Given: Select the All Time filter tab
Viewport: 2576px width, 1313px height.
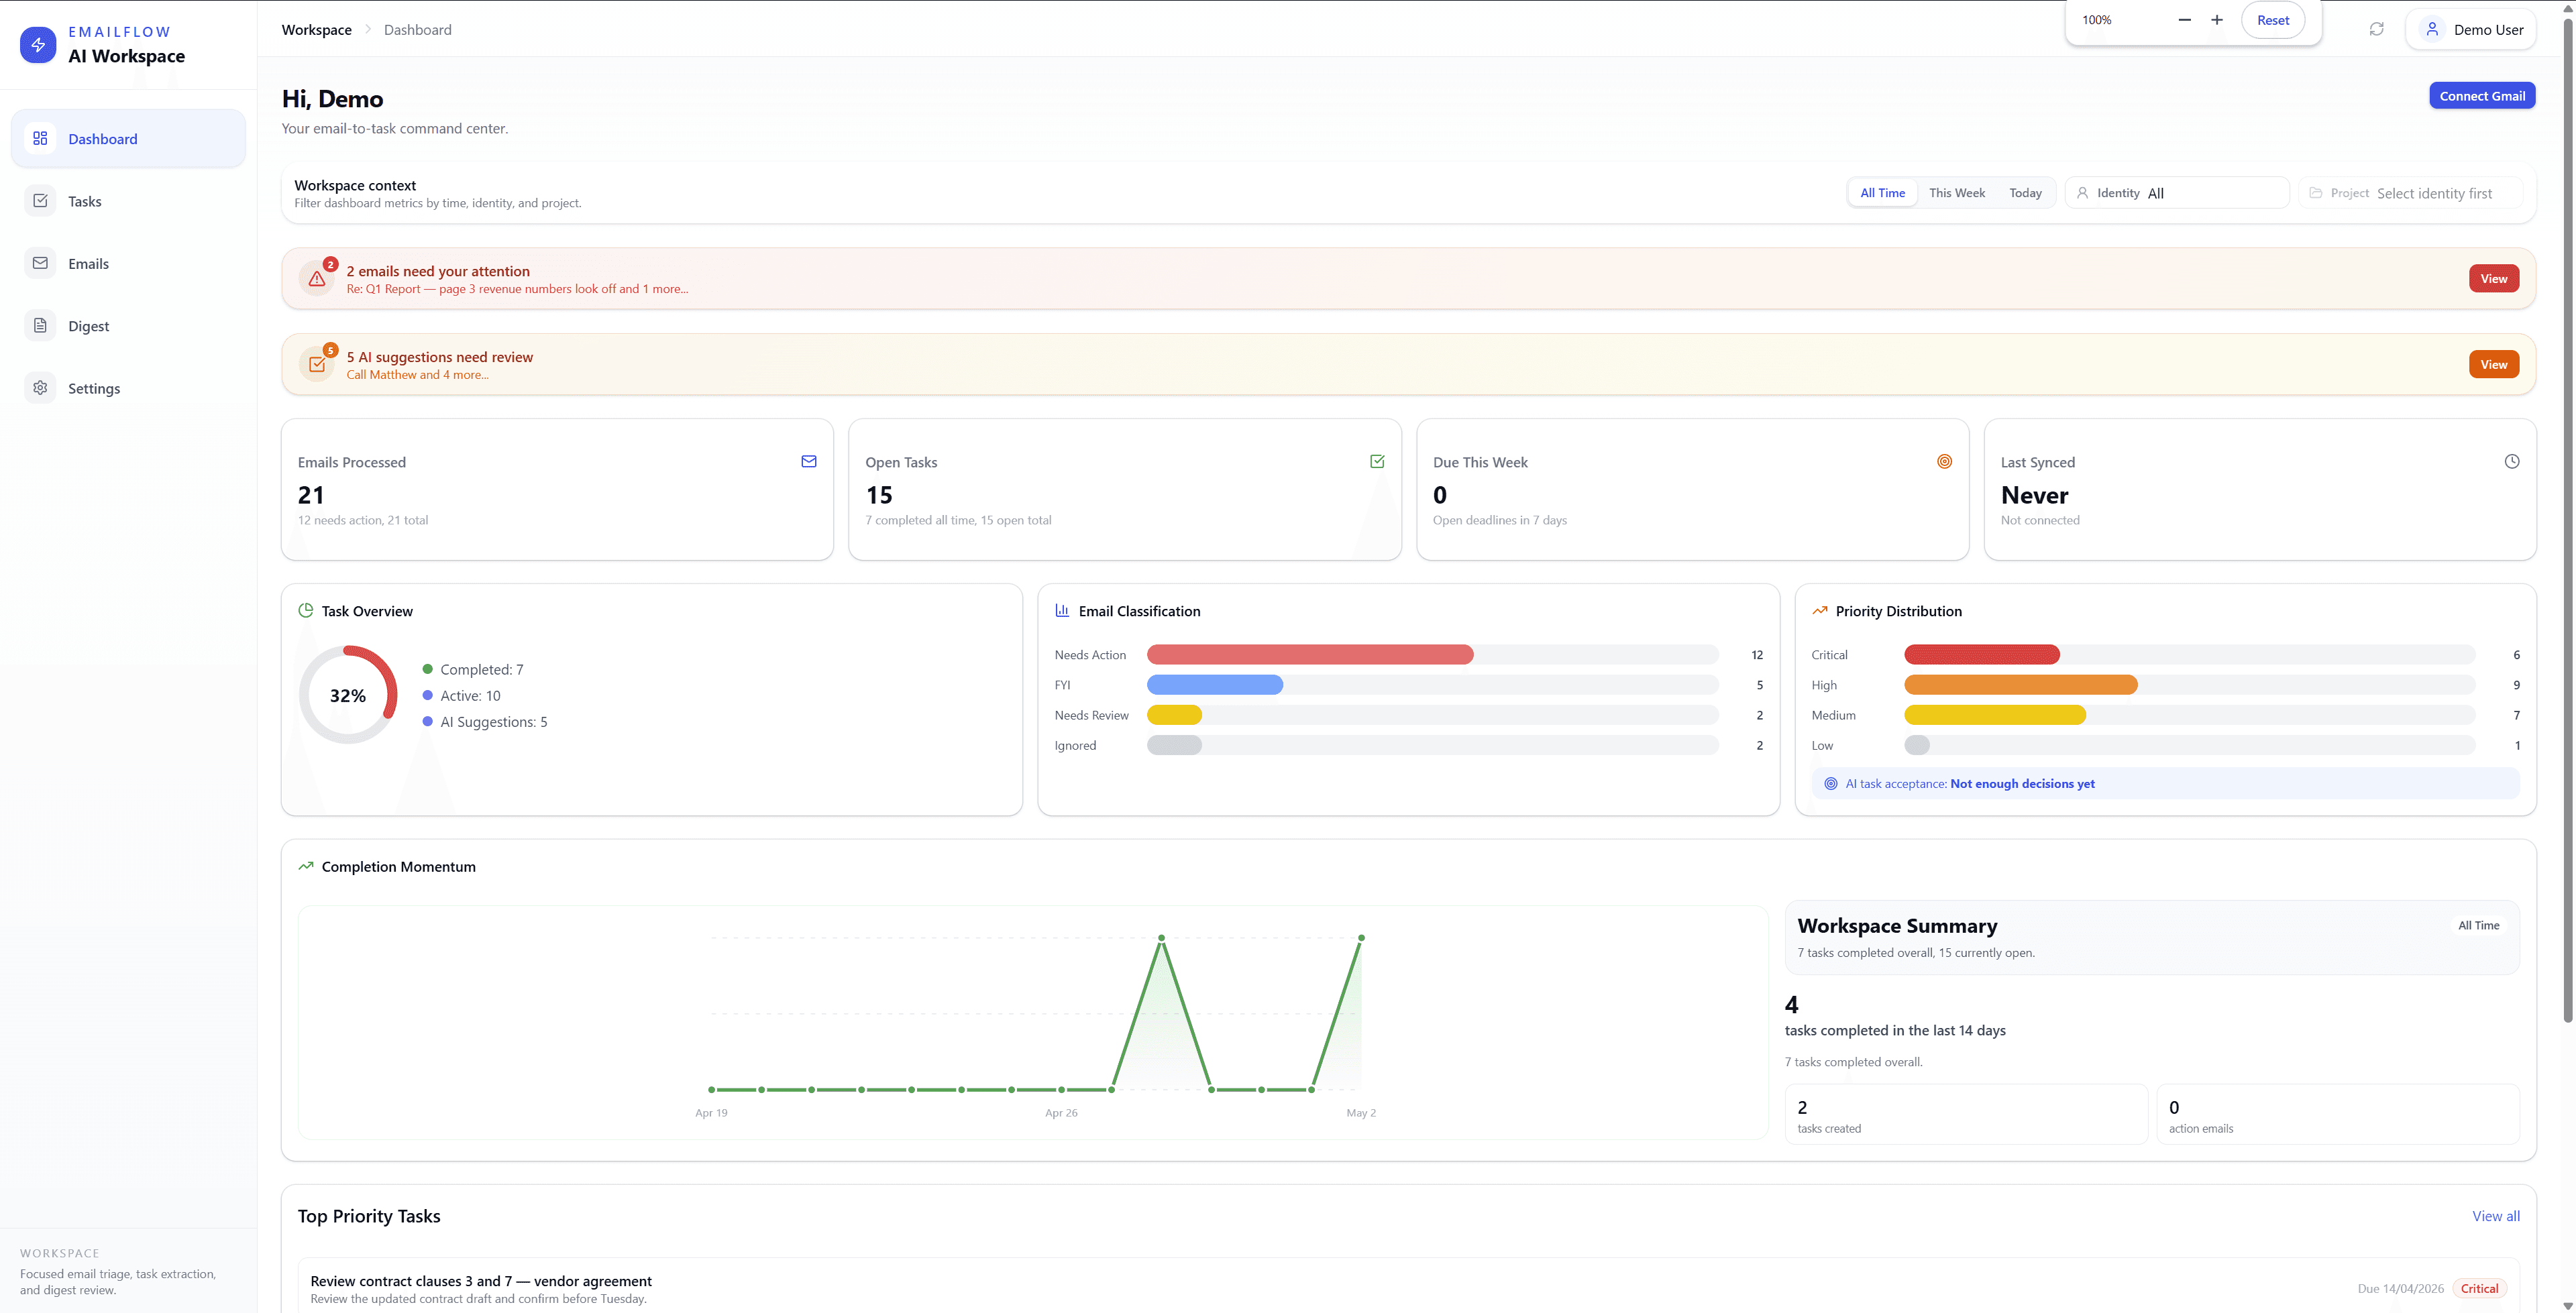Looking at the screenshot, I should point(1882,193).
